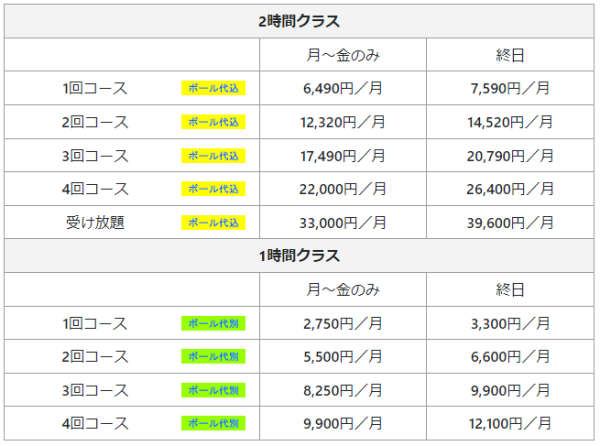Viewport: 600px width, 446px height.
Task: Click the yellow ボール代込 badge beside 受け放題
Action: click(x=214, y=222)
